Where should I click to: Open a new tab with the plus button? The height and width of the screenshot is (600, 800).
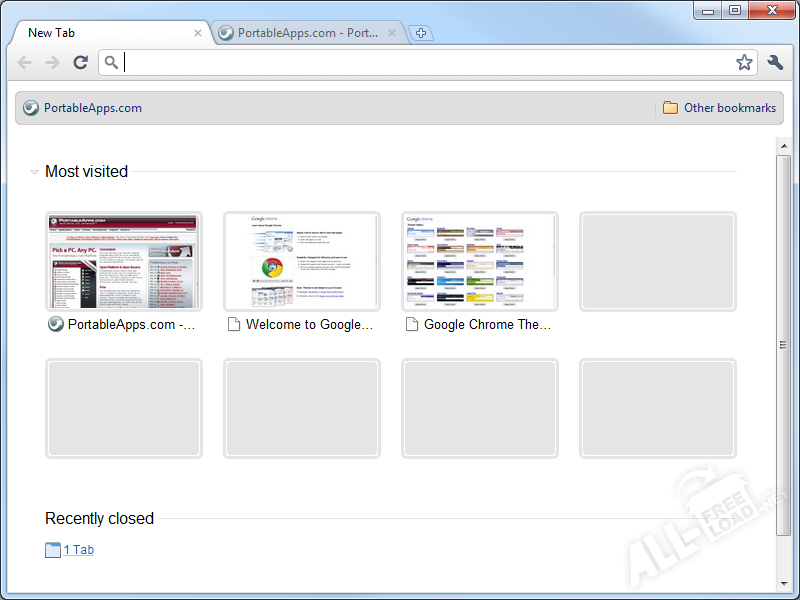click(x=421, y=34)
